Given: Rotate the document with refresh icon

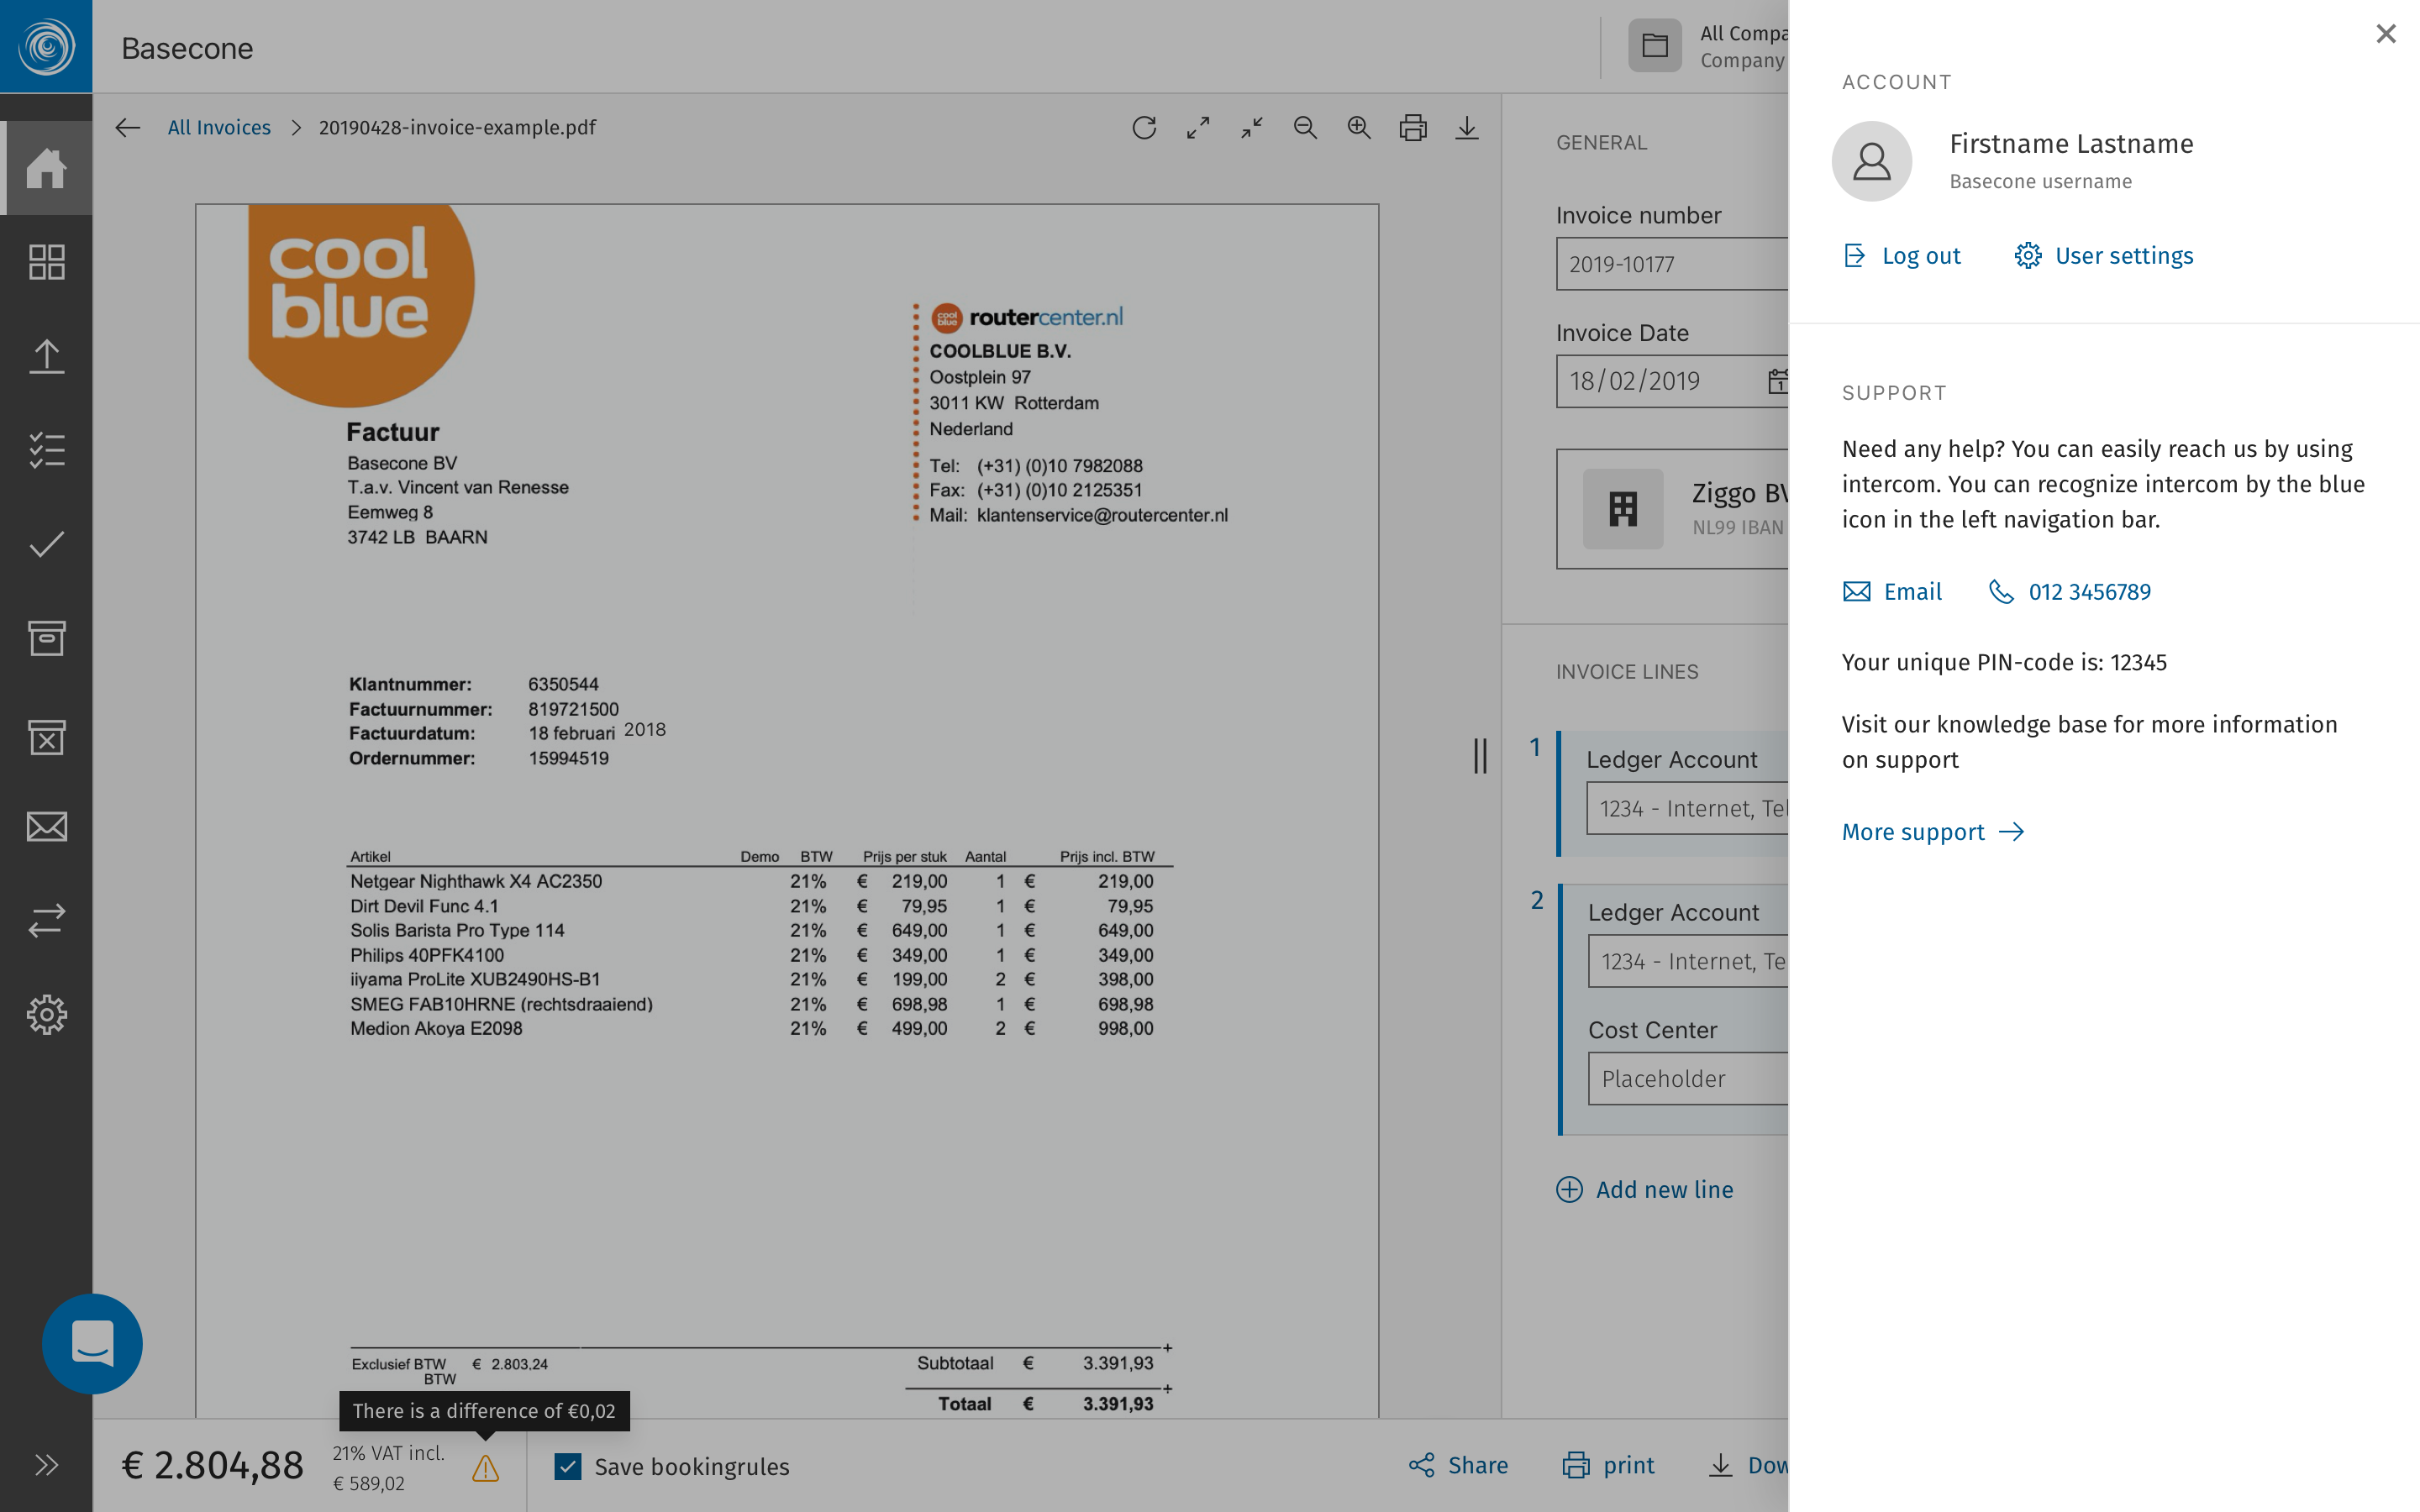Looking at the screenshot, I should click(1144, 127).
